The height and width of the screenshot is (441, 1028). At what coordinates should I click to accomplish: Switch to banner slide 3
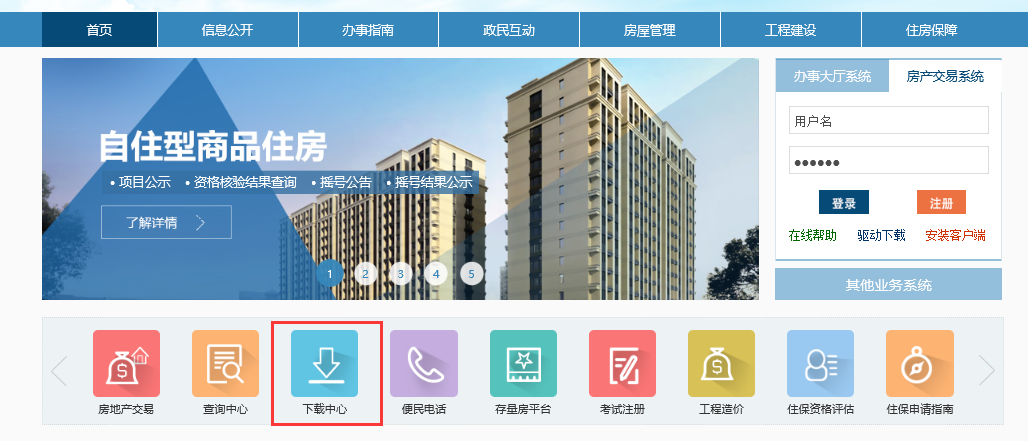click(401, 274)
